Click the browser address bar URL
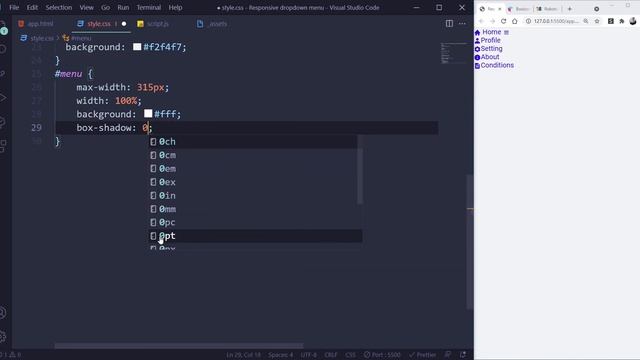Image resolution: width=640 pixels, height=360 pixels. tap(556, 21)
